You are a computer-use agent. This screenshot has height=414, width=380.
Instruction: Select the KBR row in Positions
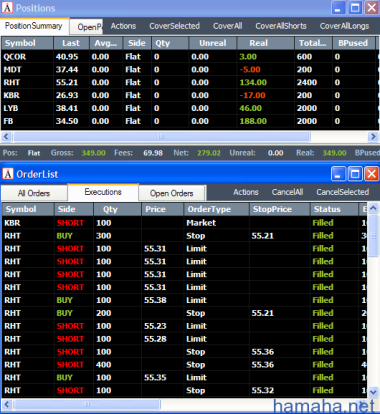click(x=189, y=95)
